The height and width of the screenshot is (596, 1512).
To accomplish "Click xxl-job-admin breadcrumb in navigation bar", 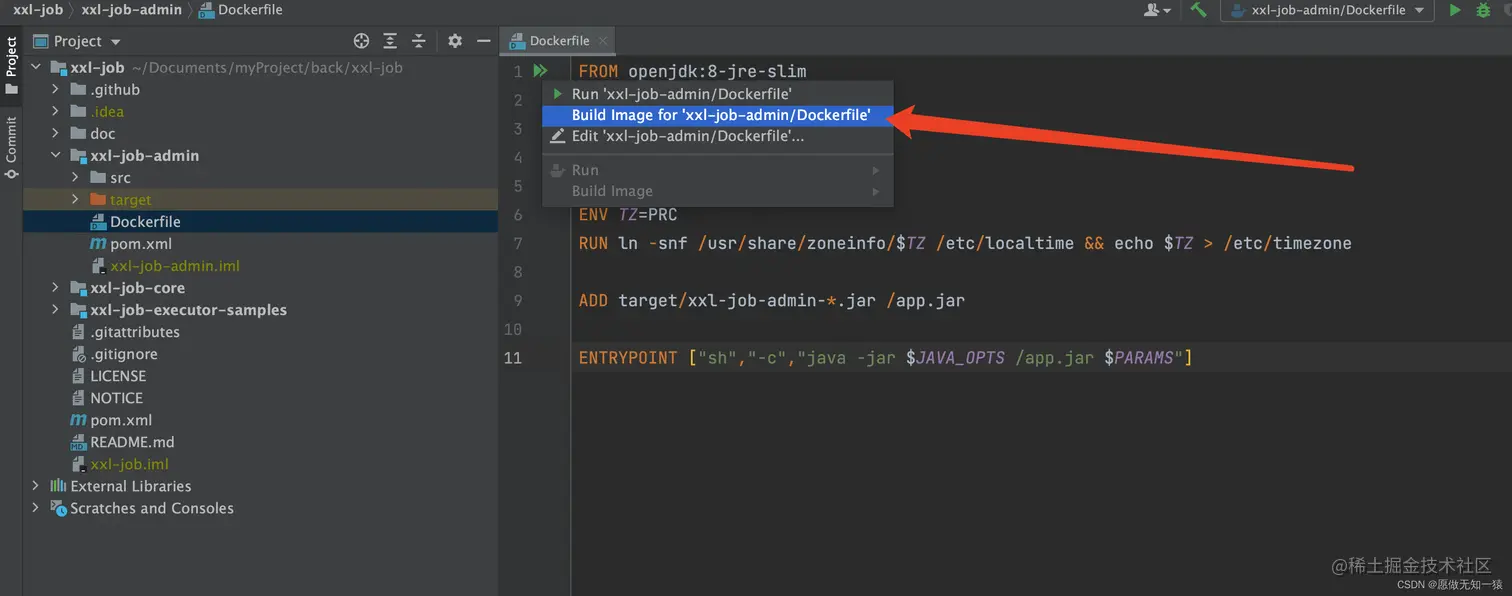I will click(x=132, y=10).
